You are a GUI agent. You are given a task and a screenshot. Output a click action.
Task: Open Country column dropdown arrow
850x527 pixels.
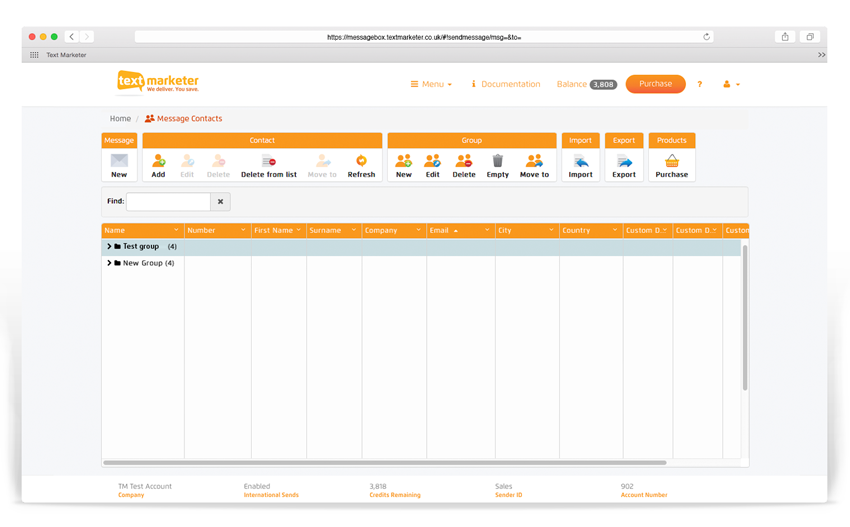(615, 230)
